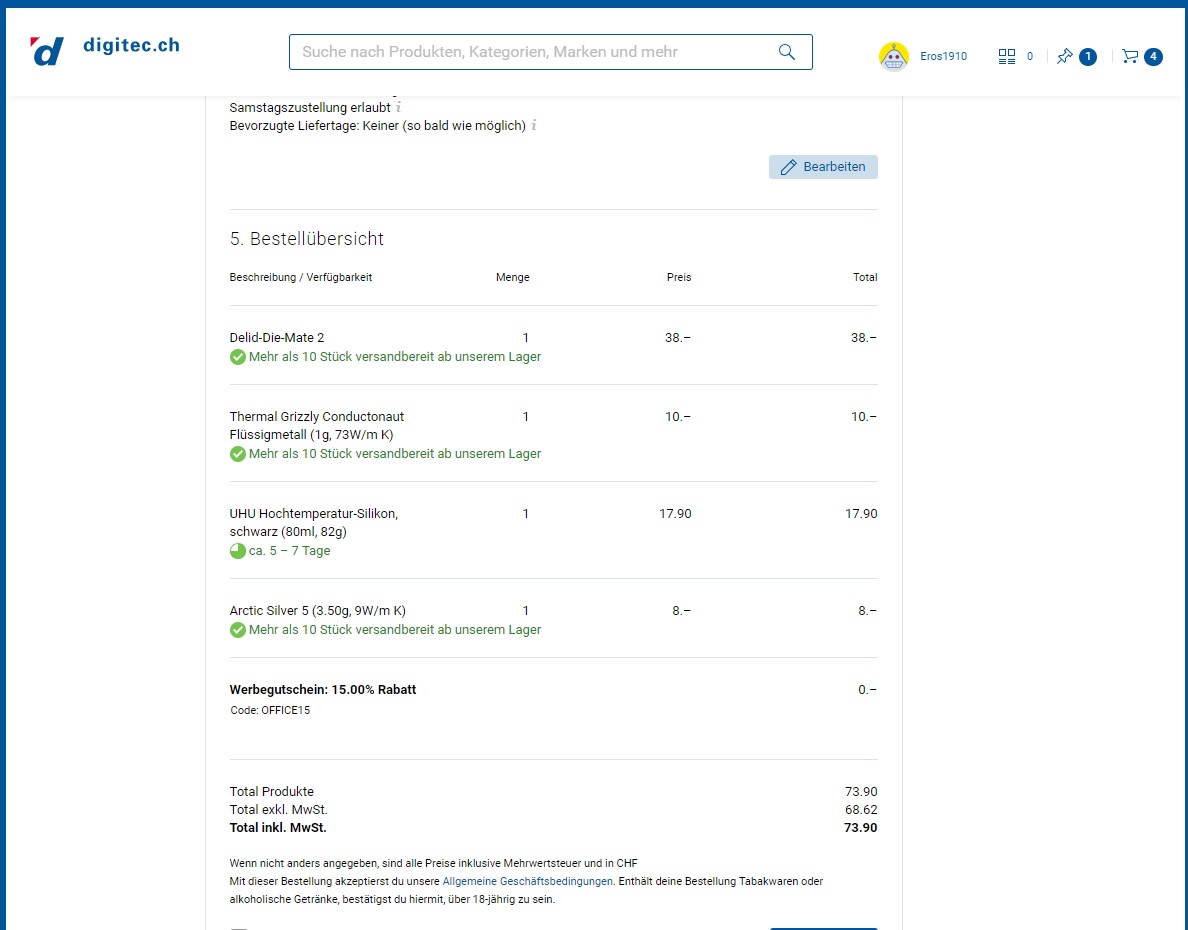
Task: Click comparison list count 0
Action: [1030, 56]
